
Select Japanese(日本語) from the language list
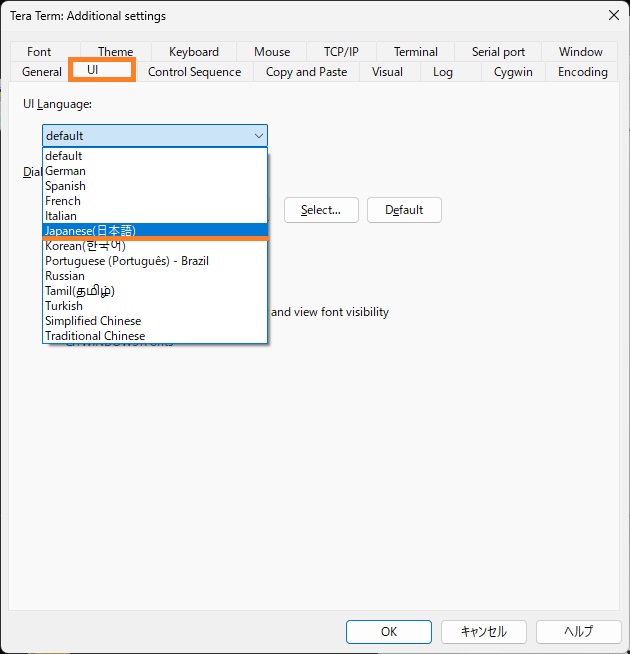(90, 230)
